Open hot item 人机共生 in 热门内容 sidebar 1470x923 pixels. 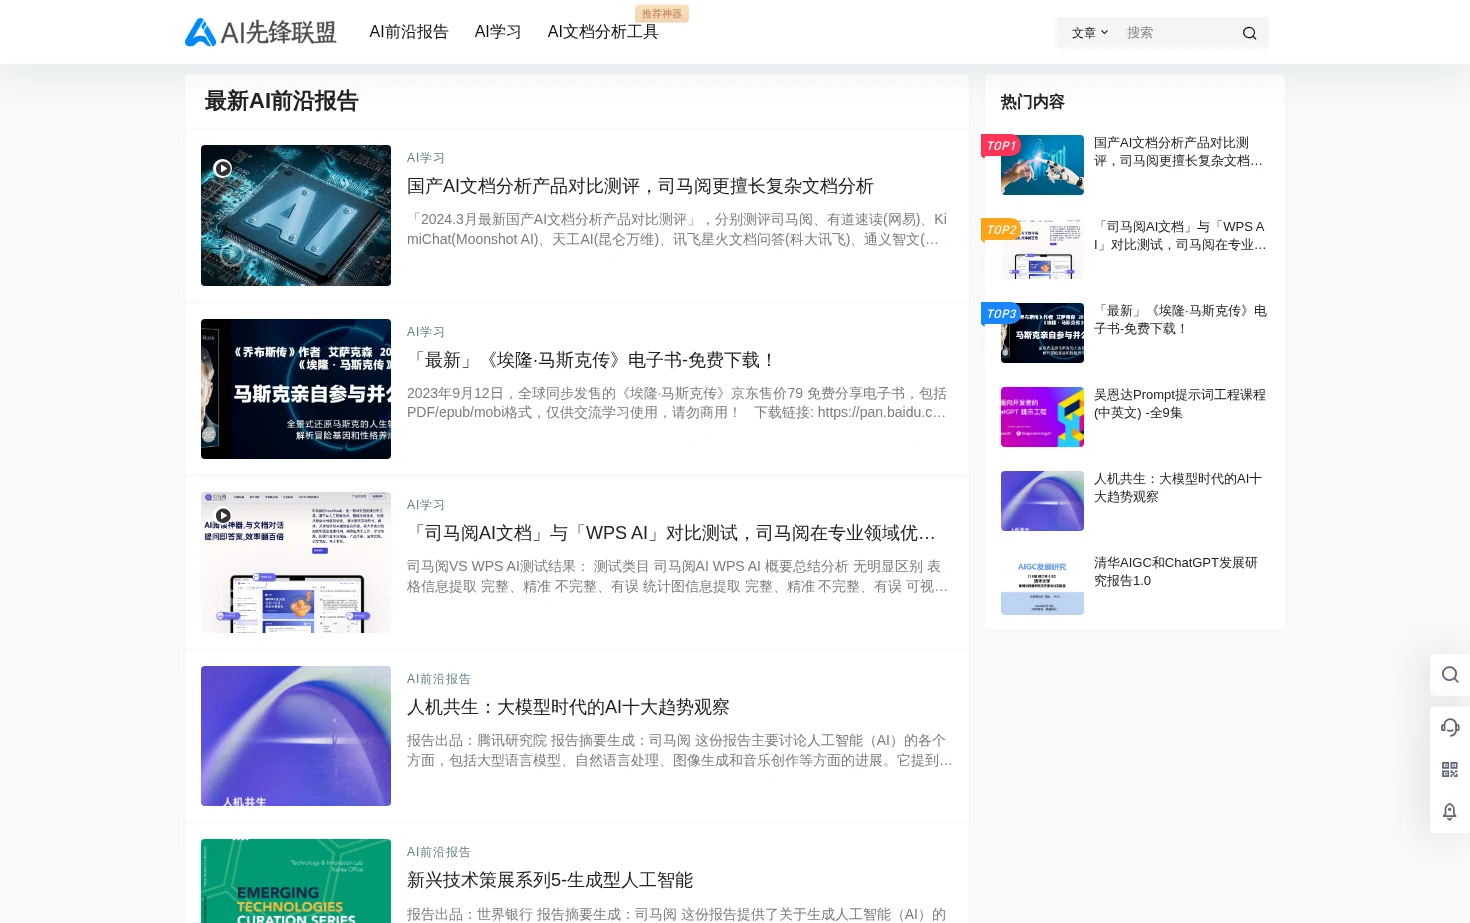[1178, 488]
